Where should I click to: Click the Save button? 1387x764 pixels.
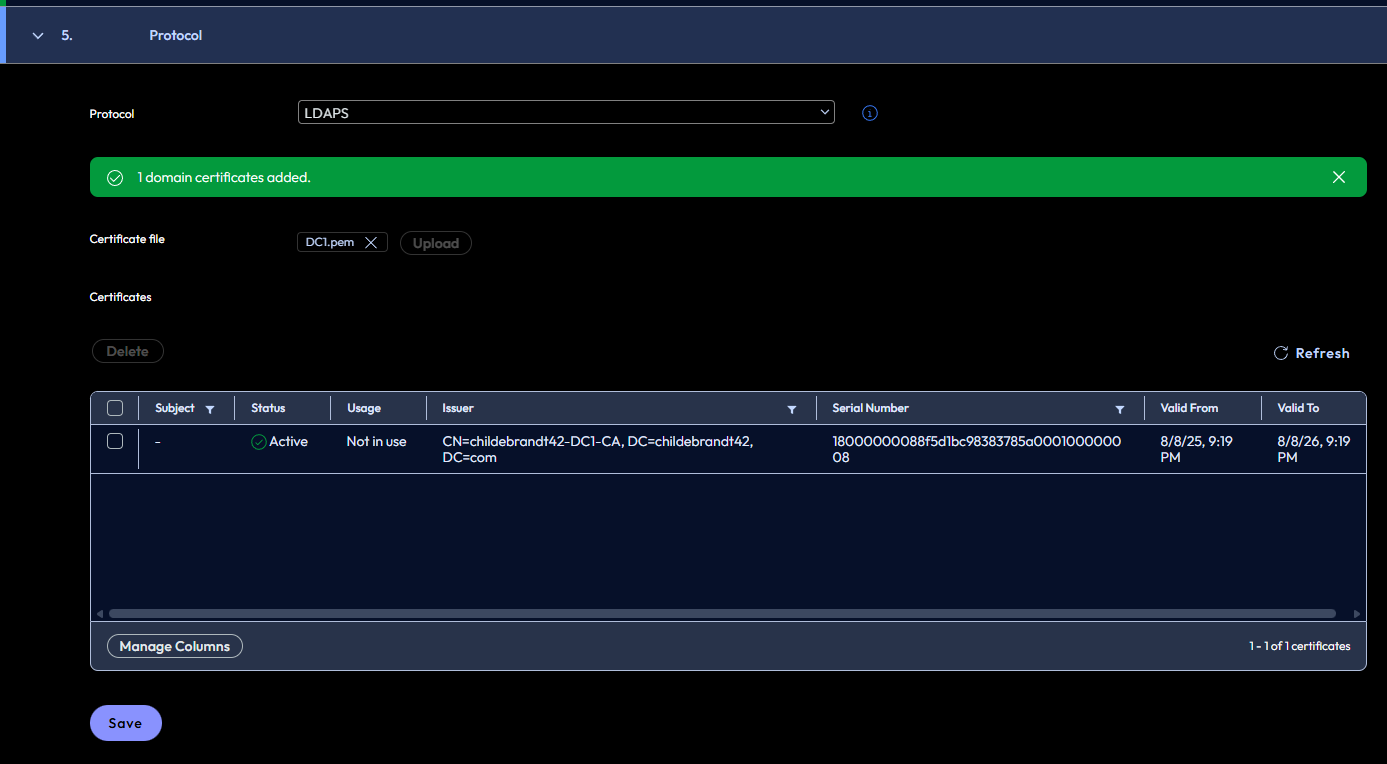(x=125, y=723)
